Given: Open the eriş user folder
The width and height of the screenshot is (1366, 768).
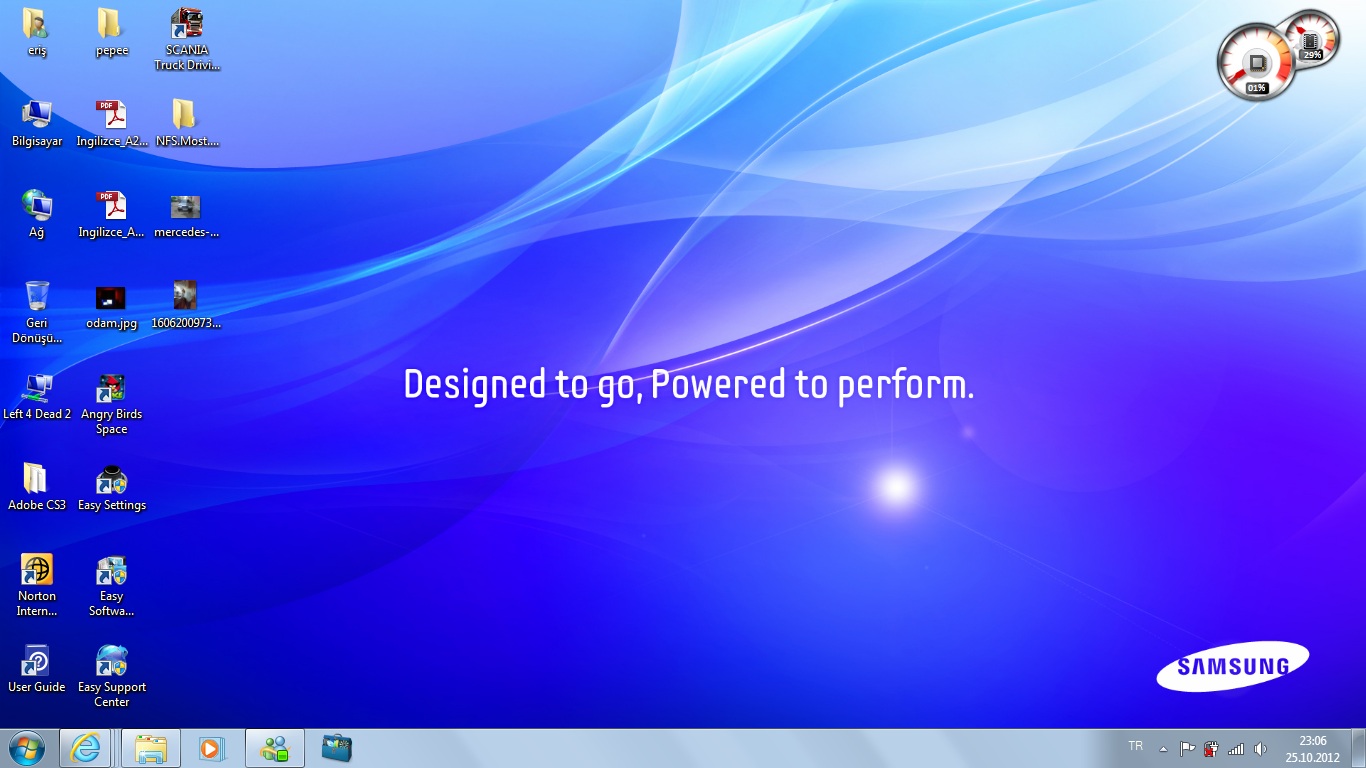Looking at the screenshot, I should (37, 32).
